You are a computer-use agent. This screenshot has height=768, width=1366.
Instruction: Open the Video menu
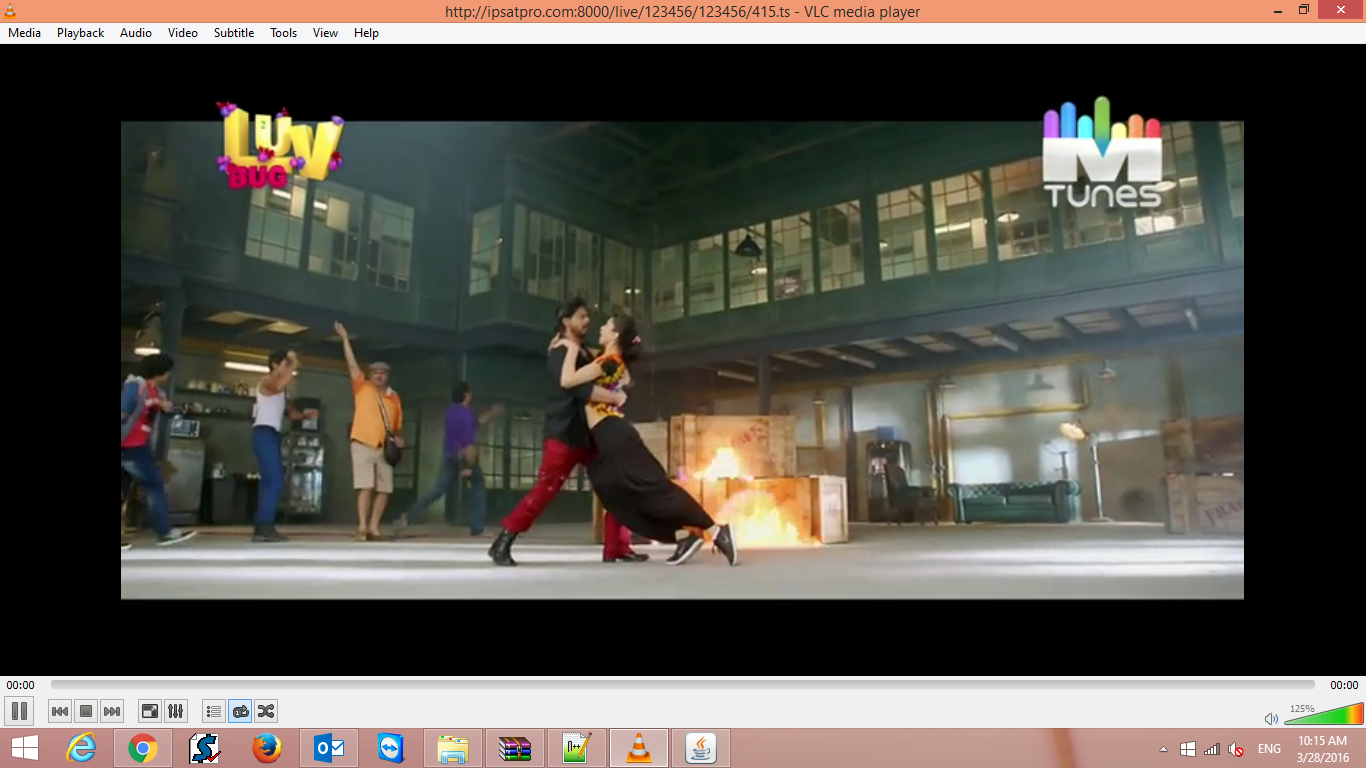point(183,33)
